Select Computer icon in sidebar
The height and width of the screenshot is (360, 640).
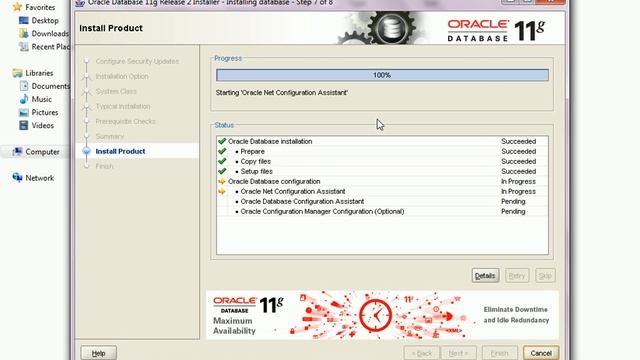[17, 152]
